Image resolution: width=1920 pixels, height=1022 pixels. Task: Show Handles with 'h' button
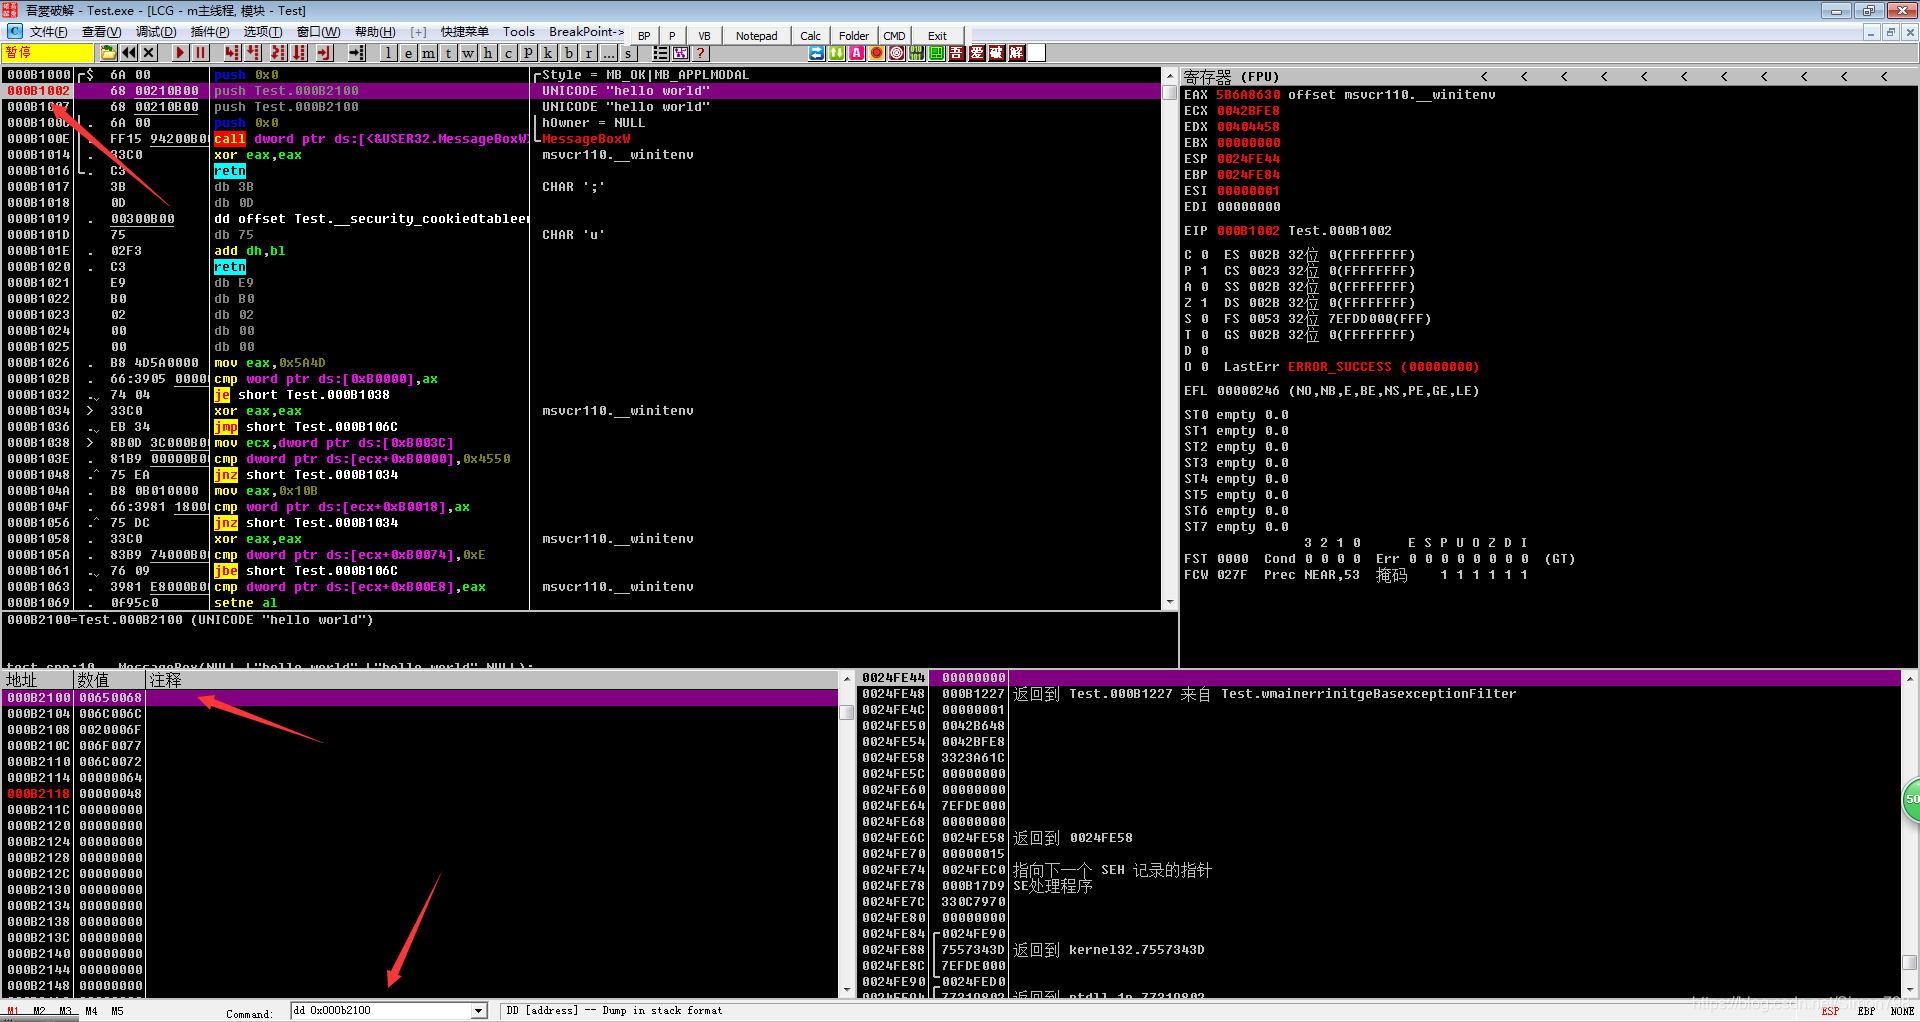488,53
